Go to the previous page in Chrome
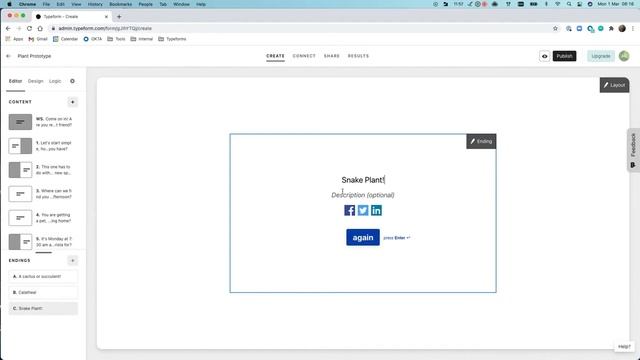 pos(8,29)
